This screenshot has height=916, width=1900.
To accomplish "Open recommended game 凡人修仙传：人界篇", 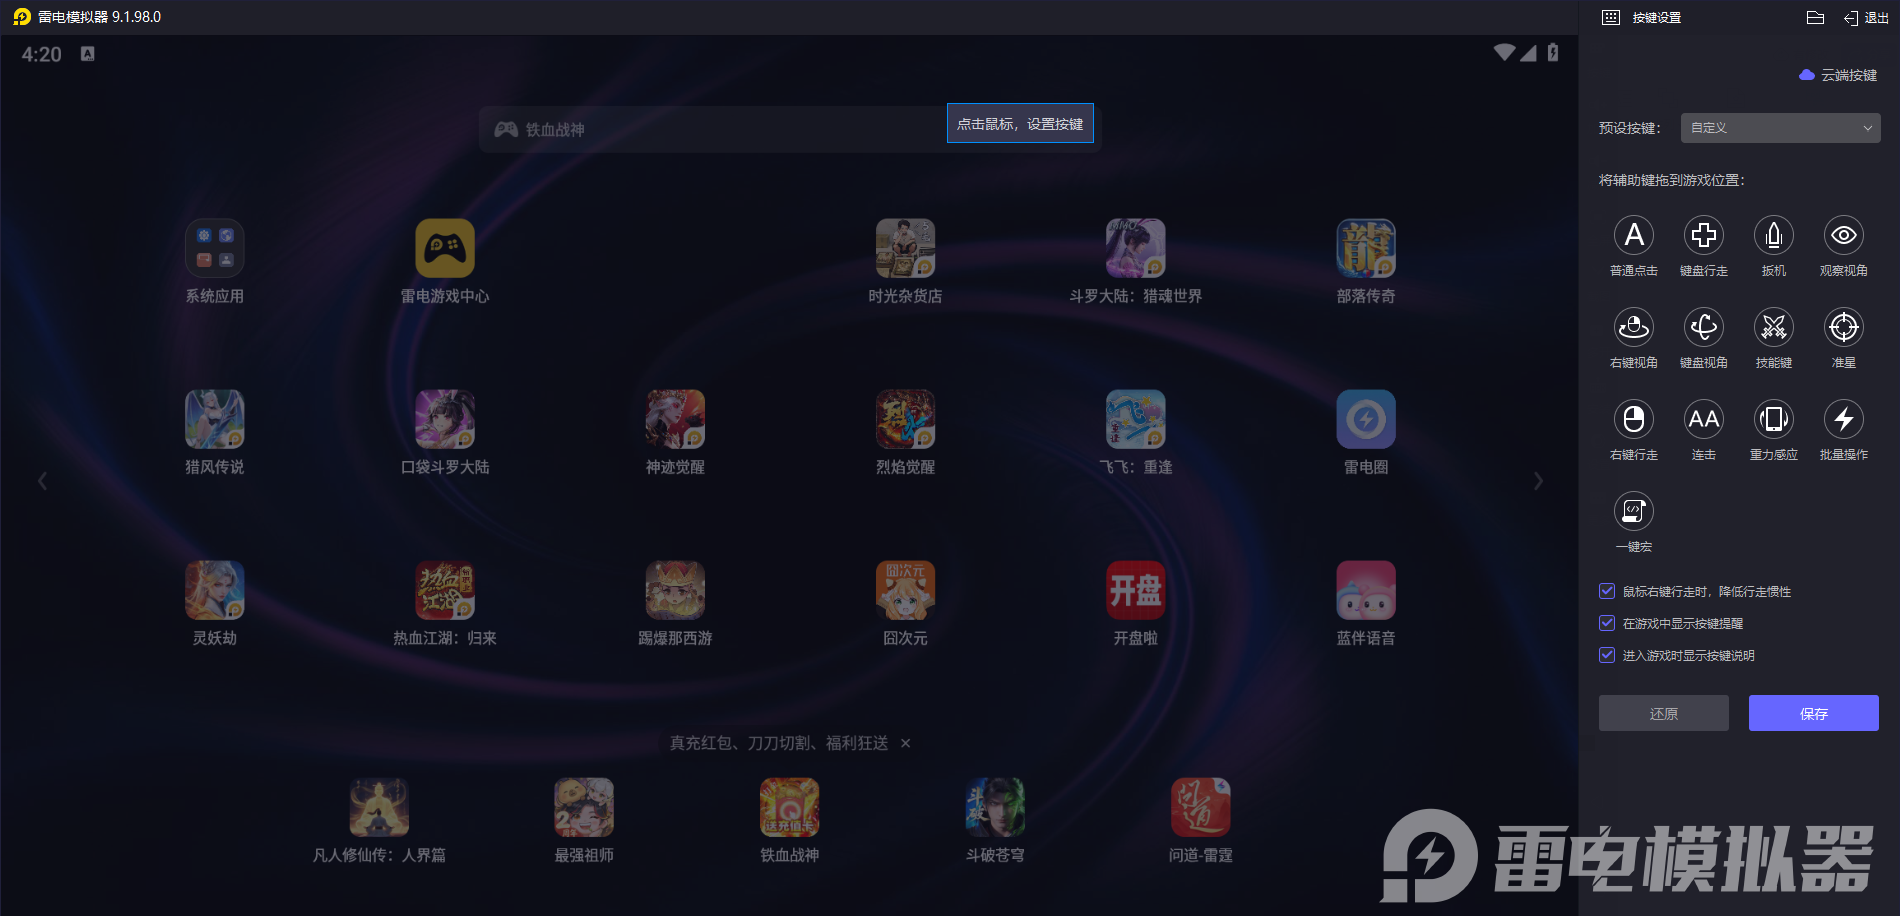I will [379, 807].
